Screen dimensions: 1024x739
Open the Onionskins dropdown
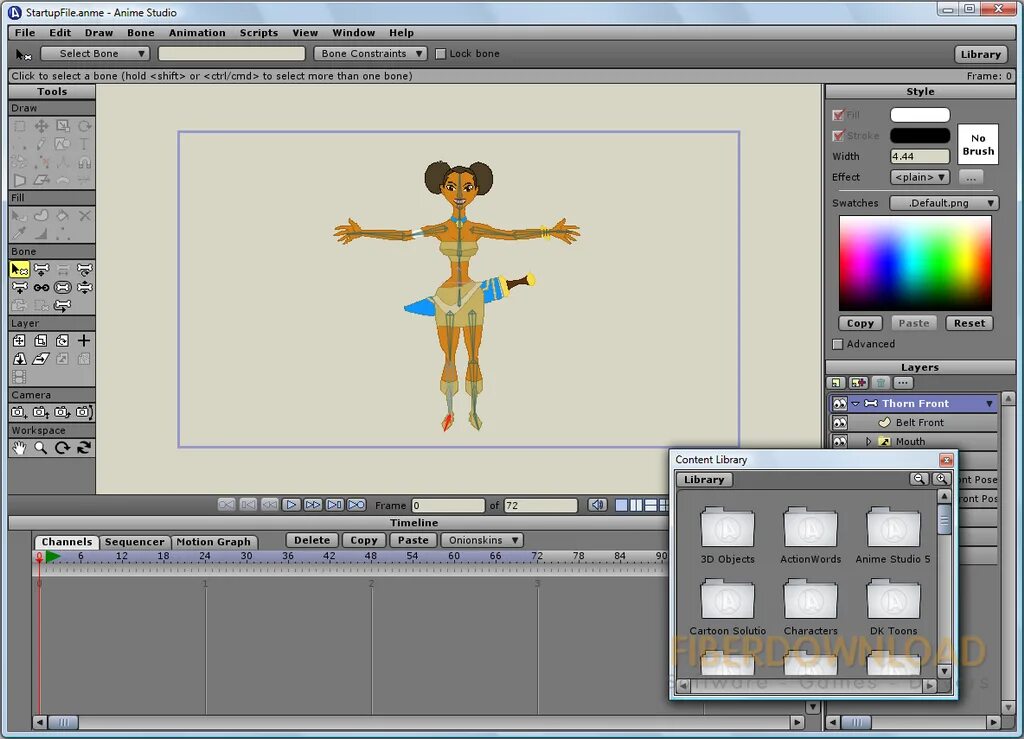pyautogui.click(x=483, y=540)
